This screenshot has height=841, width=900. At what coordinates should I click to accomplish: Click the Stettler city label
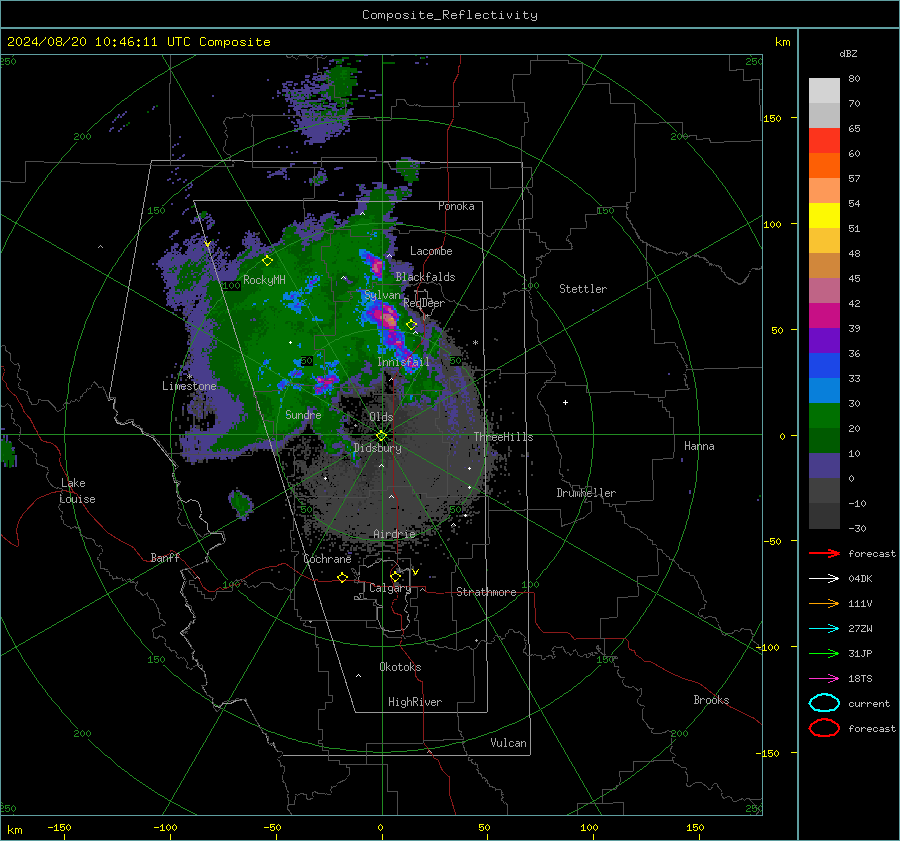[x=583, y=289]
